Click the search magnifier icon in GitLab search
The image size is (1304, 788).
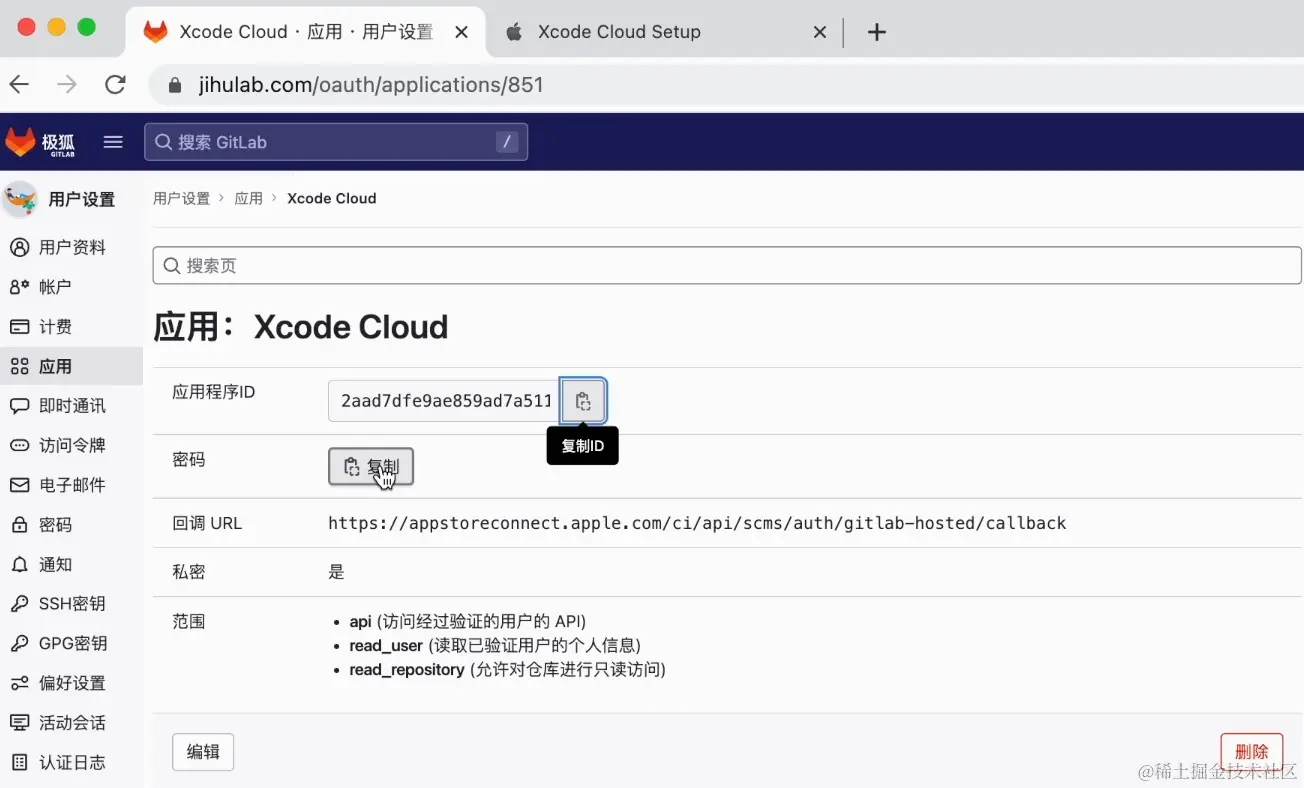[x=164, y=142]
